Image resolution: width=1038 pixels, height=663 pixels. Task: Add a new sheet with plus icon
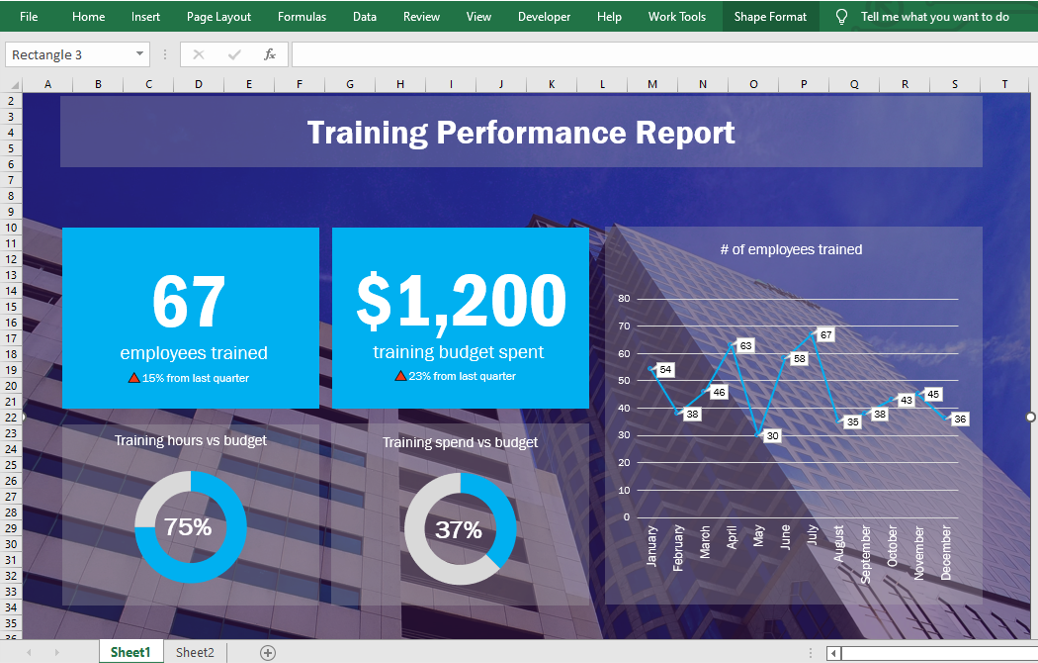[267, 653]
